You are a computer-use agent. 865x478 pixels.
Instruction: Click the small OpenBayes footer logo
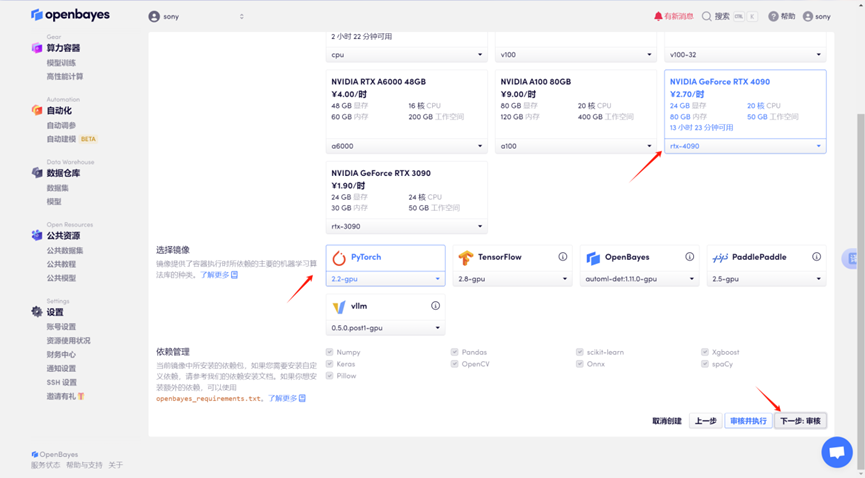pos(35,454)
